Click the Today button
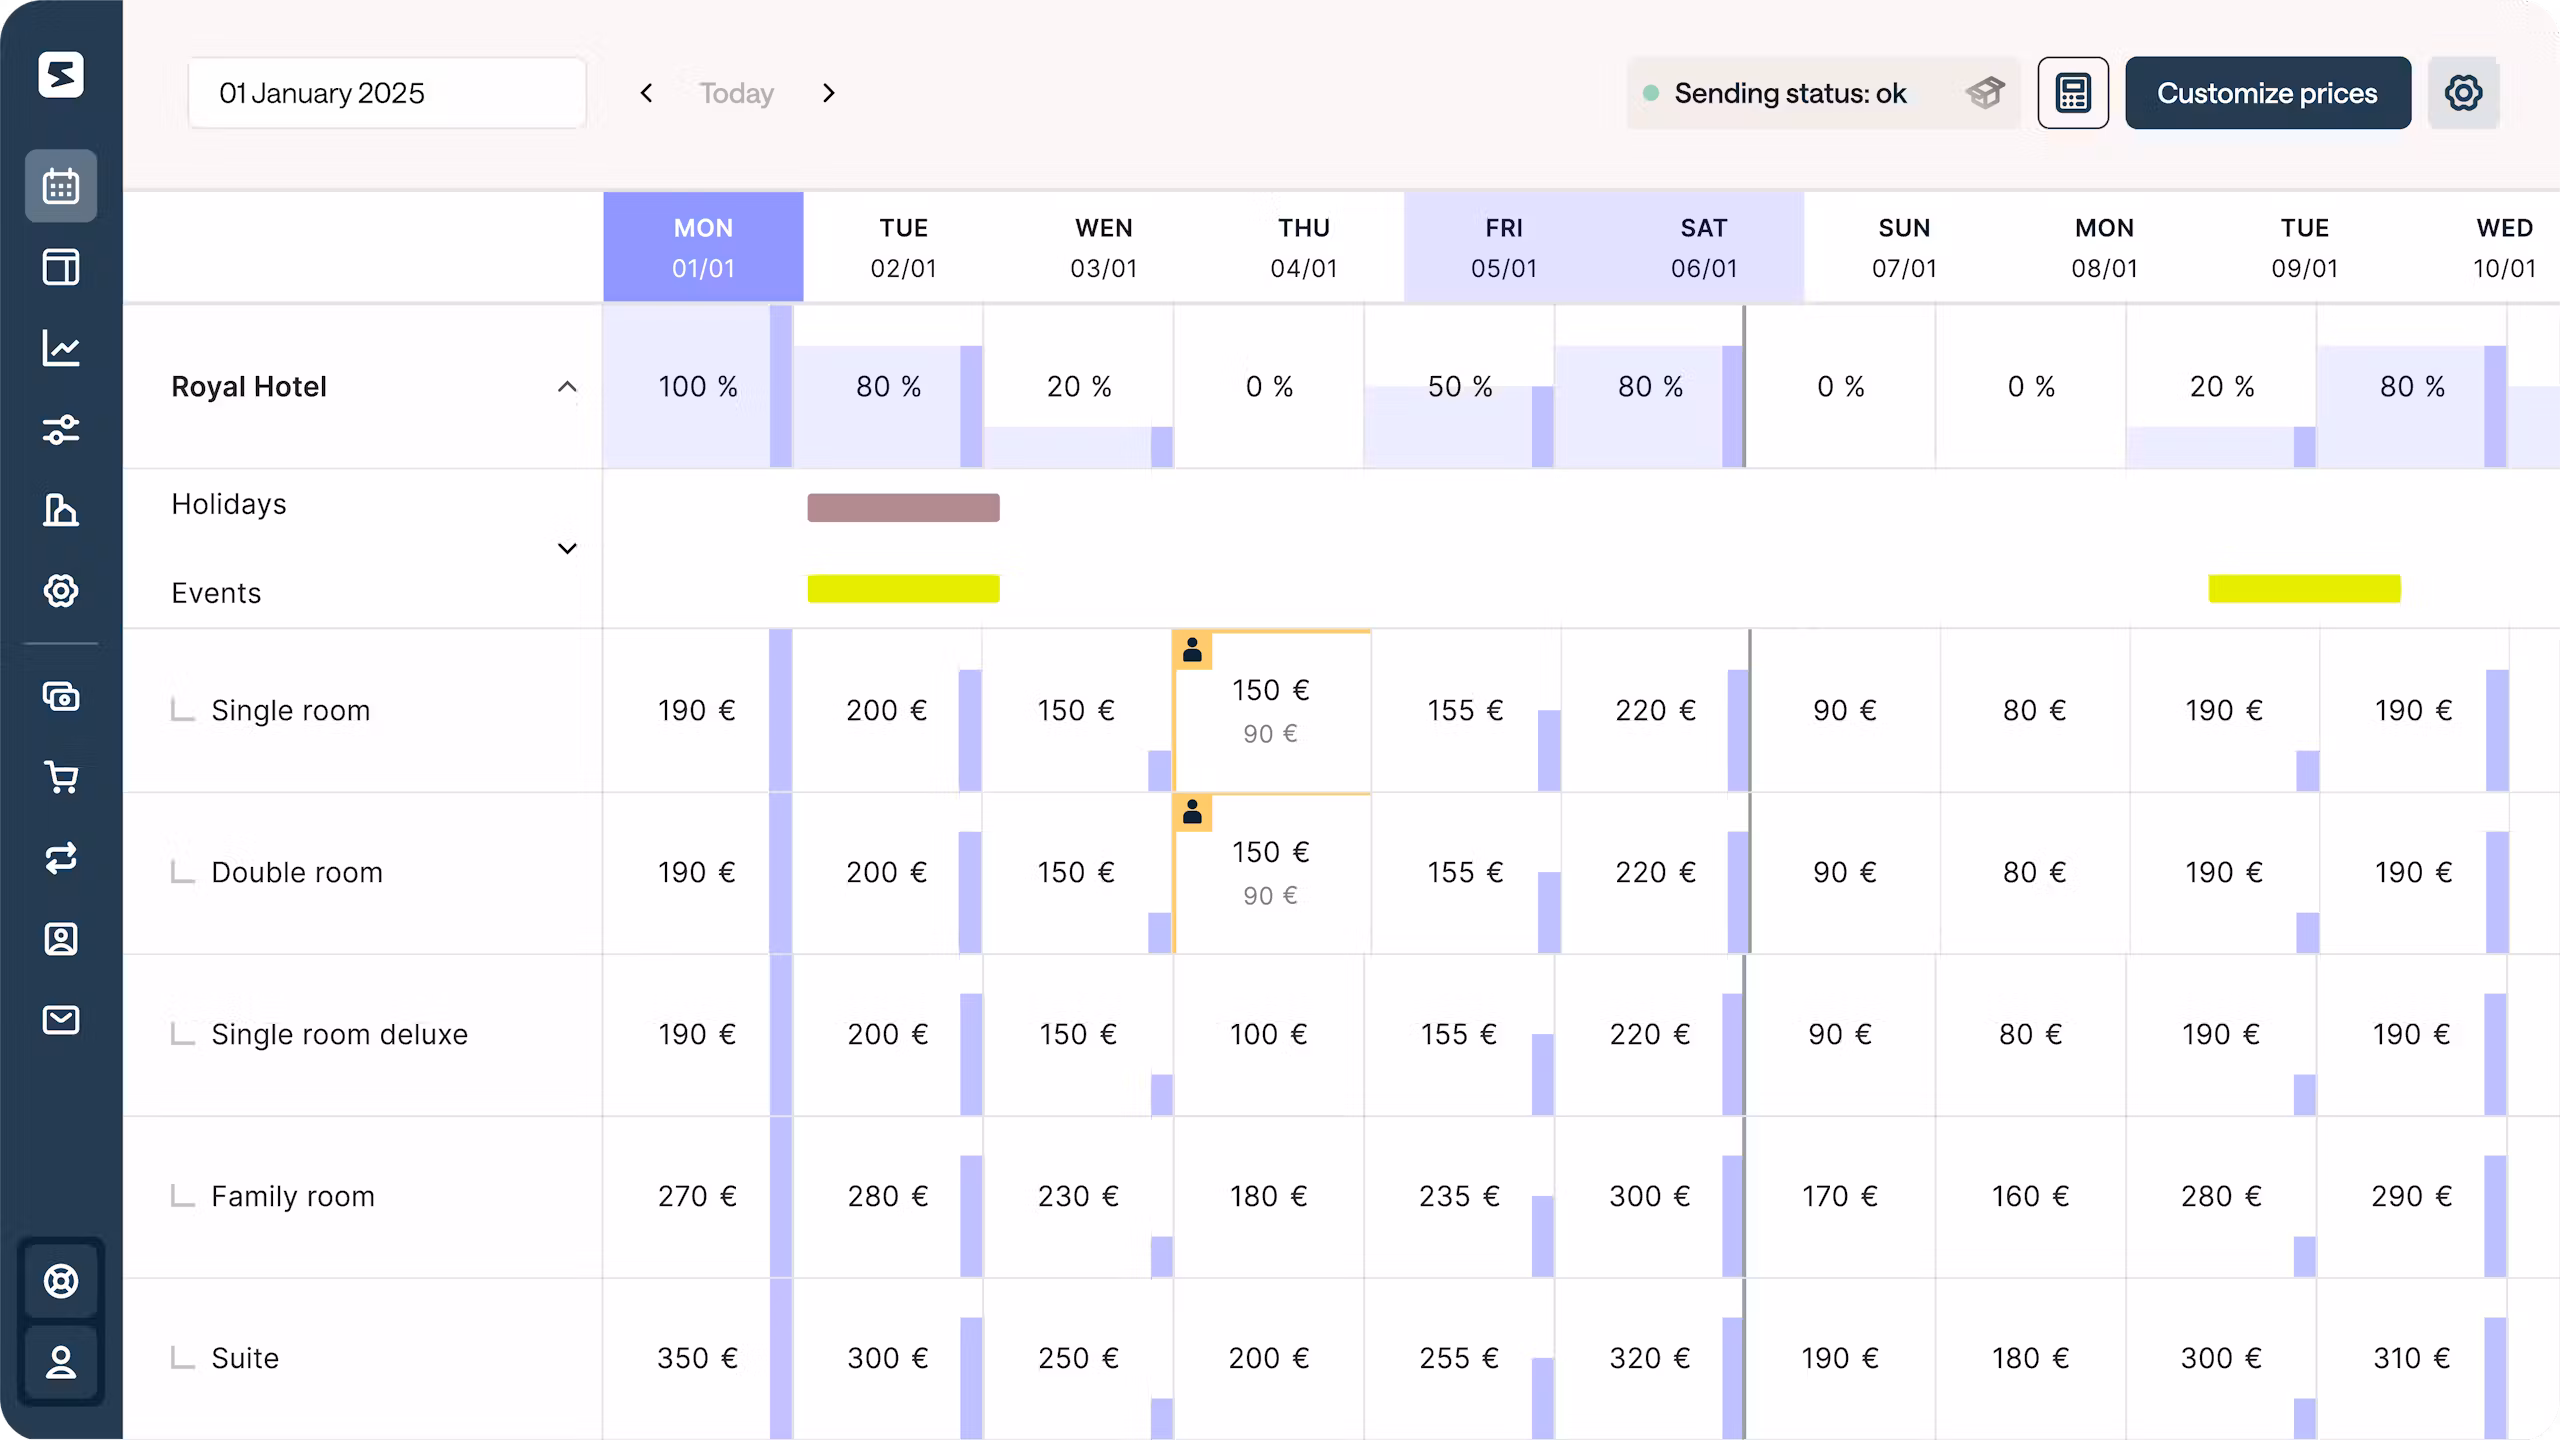This screenshot has height=1440, width=2560. pos(737,93)
